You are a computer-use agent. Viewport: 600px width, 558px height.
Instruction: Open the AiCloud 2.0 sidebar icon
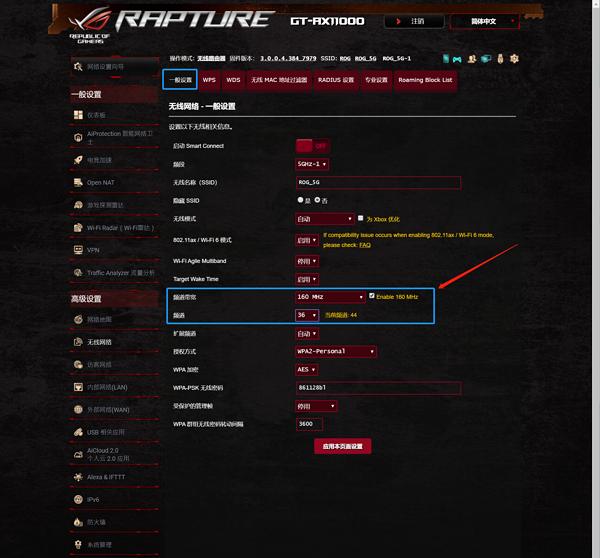click(78, 454)
